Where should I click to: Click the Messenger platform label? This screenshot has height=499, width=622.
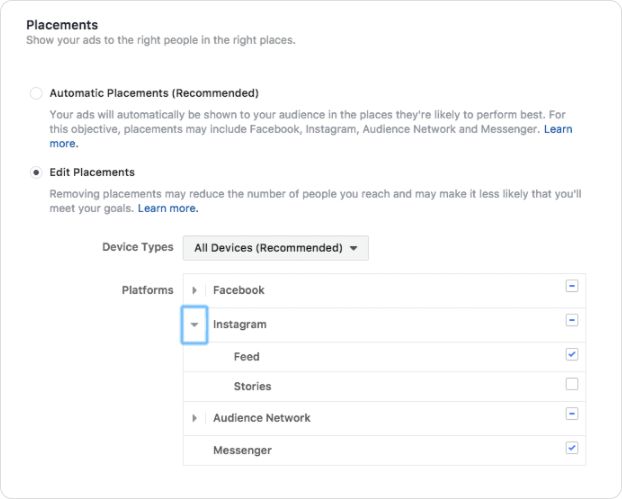pos(242,450)
